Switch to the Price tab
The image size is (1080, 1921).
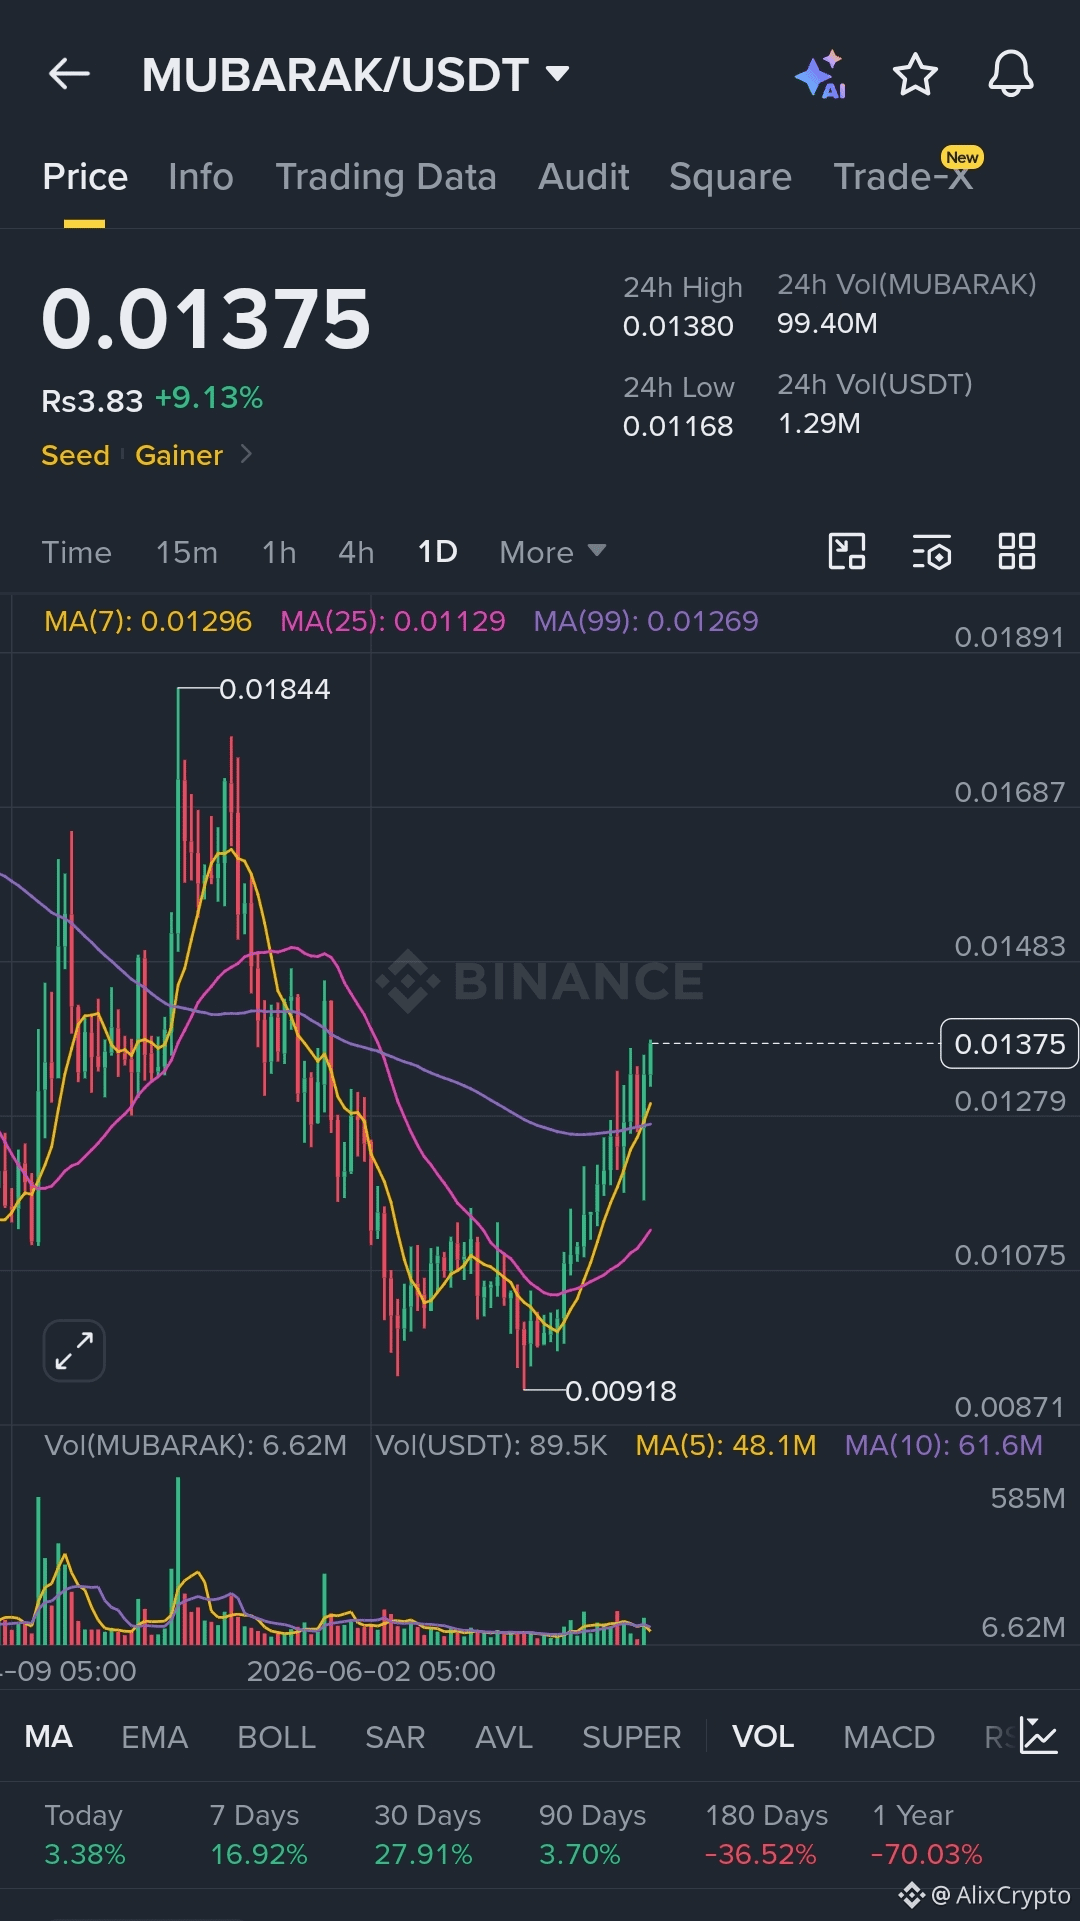[x=85, y=177]
